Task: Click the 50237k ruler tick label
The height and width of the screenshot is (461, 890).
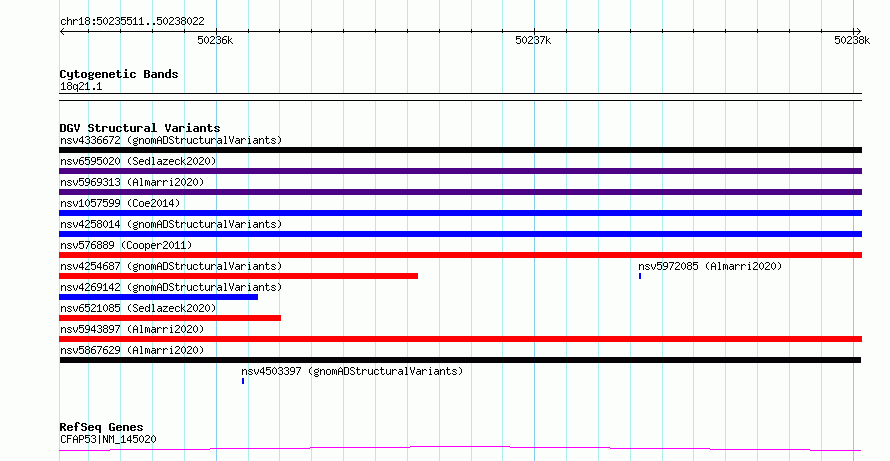Action: pos(533,40)
